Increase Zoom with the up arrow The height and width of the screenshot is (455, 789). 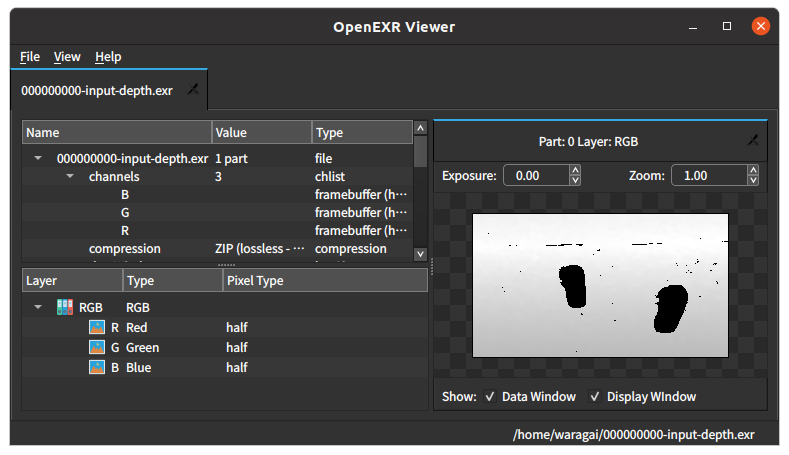click(753, 170)
